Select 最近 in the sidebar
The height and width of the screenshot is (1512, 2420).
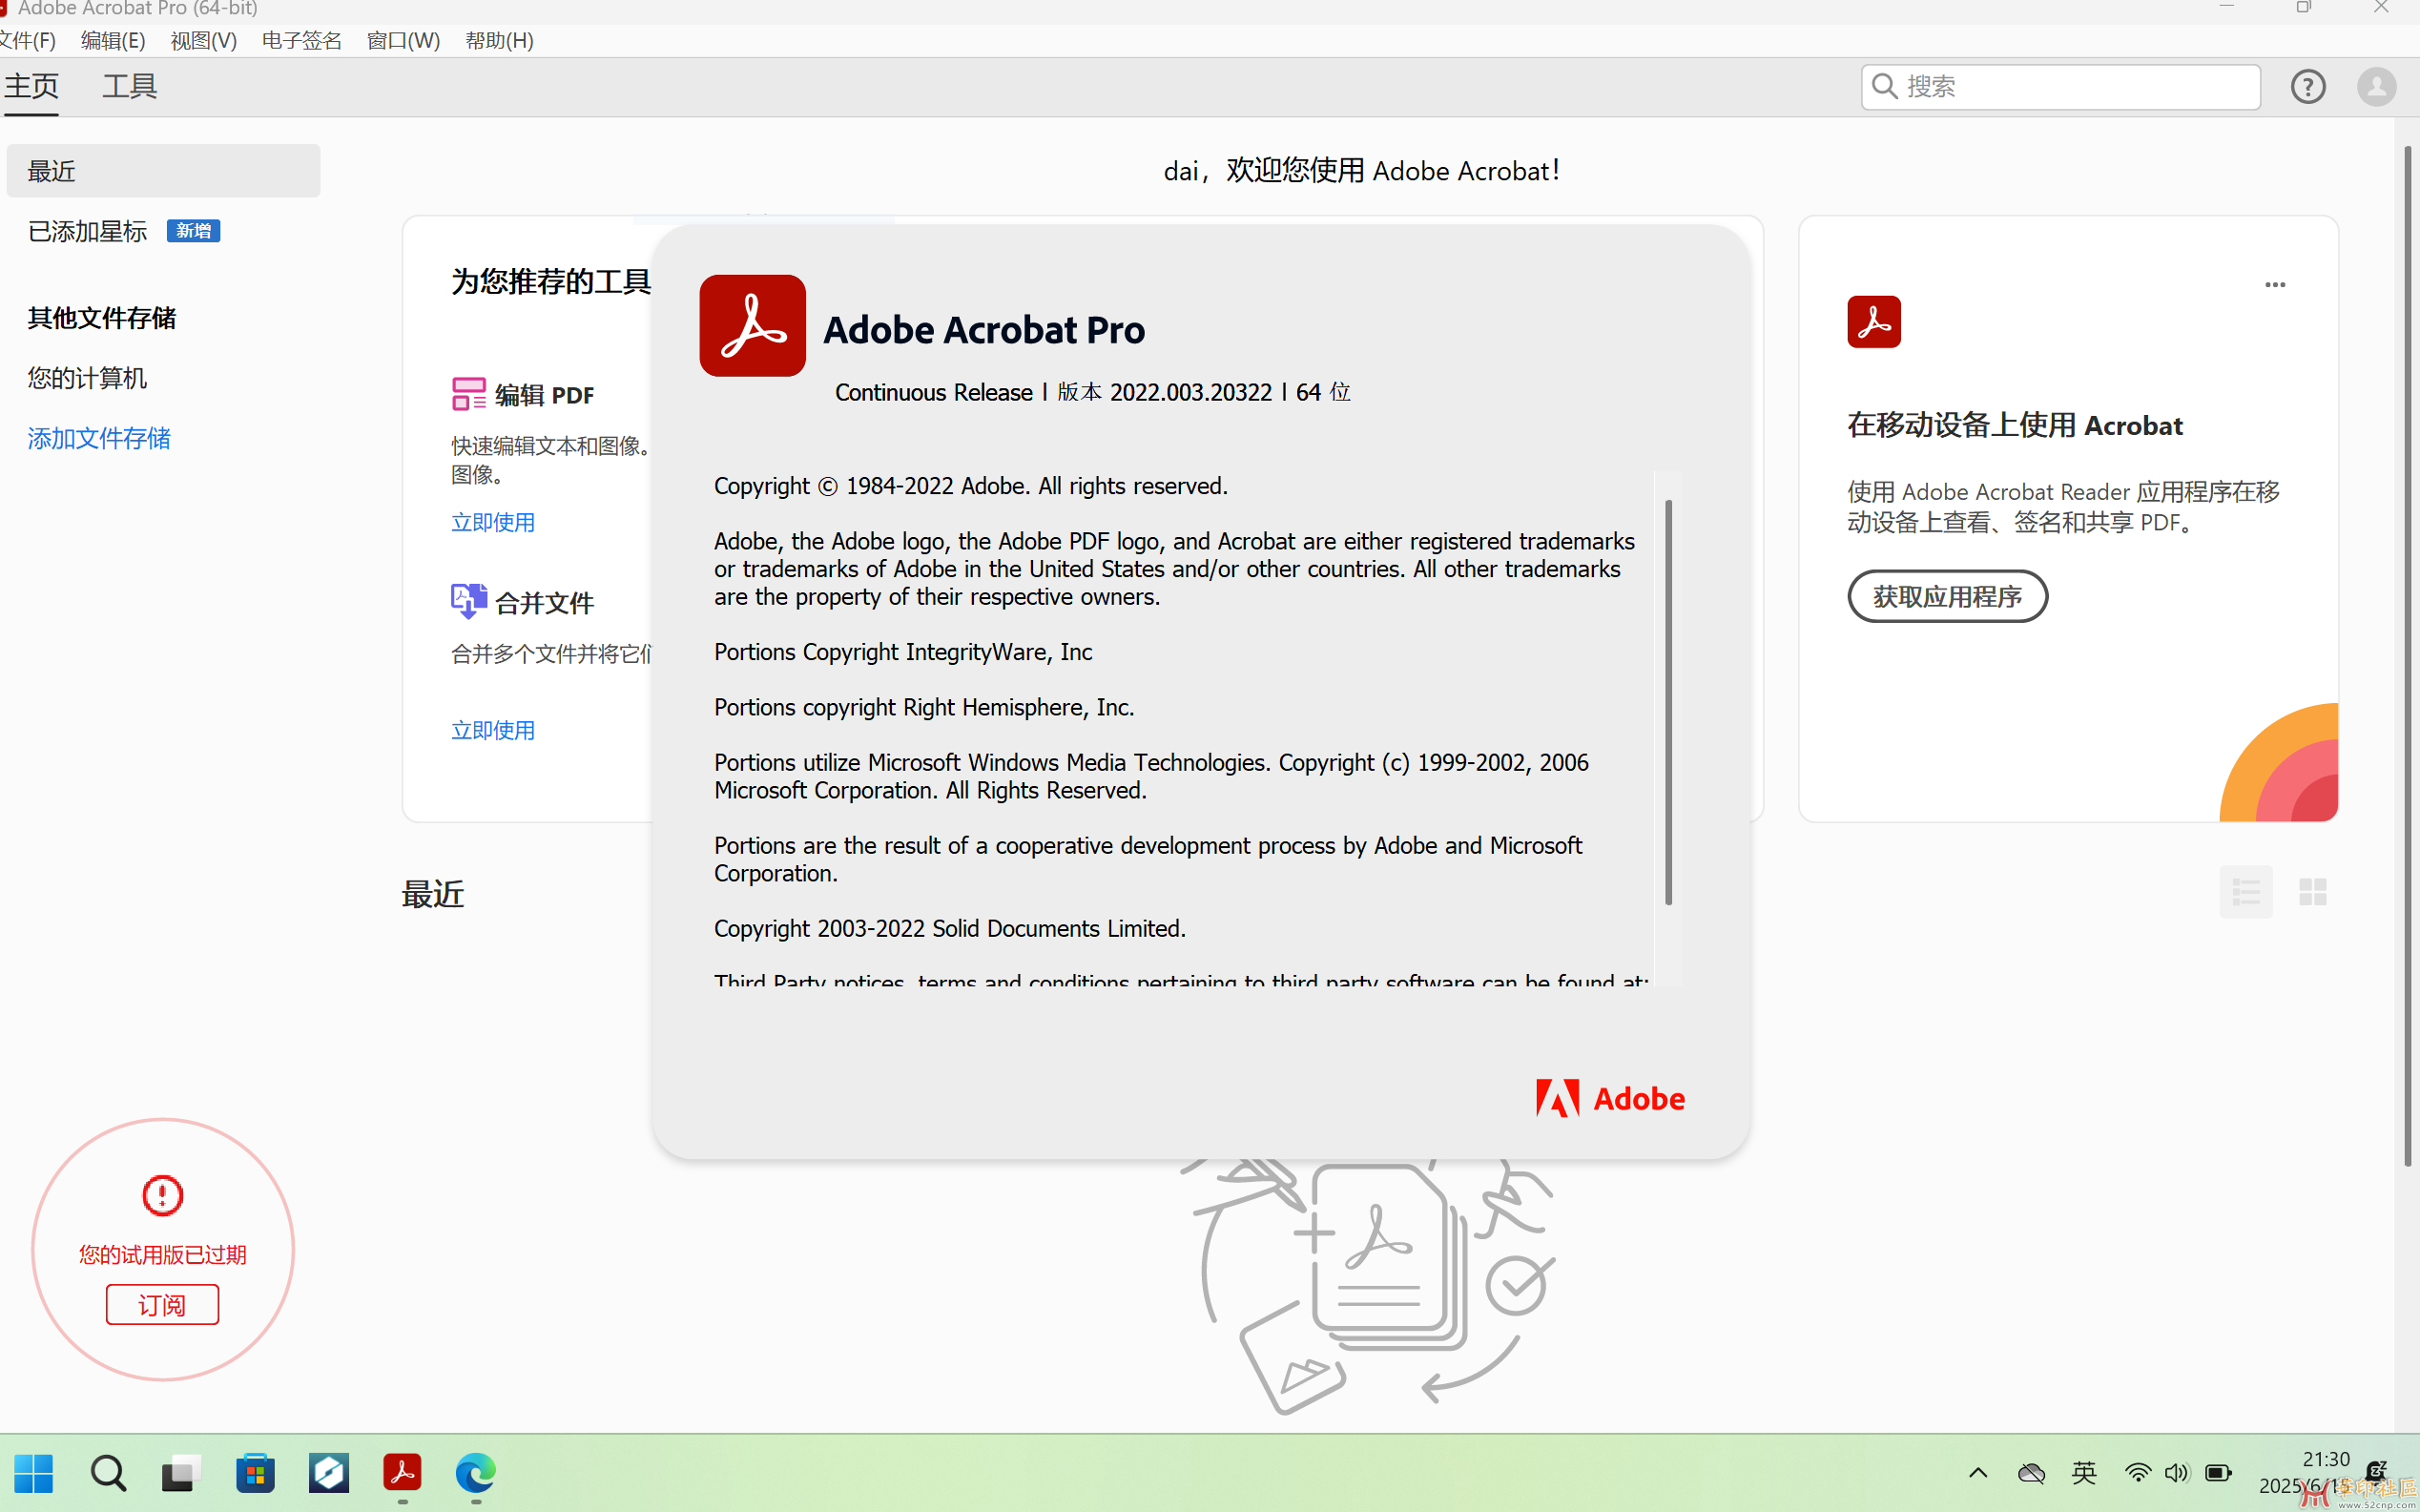163,171
